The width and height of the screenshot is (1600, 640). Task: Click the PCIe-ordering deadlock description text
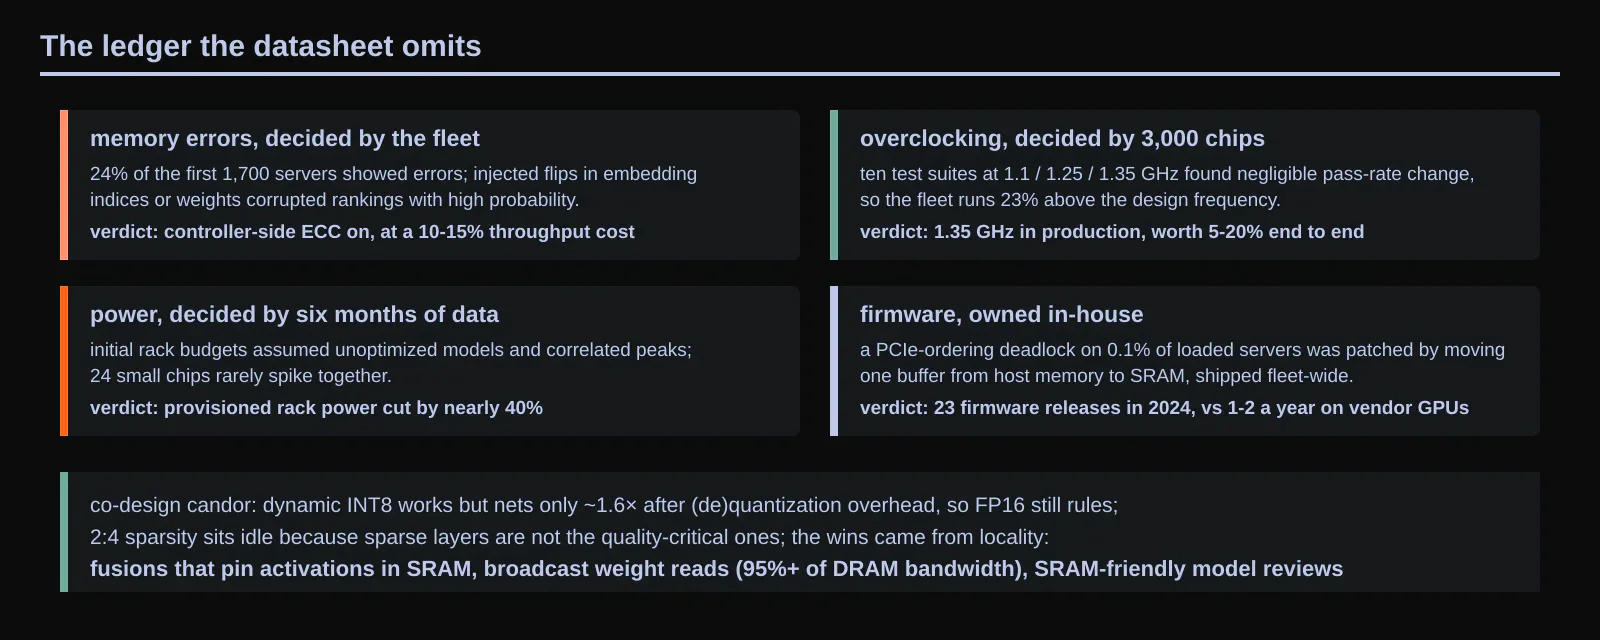(x=1182, y=362)
